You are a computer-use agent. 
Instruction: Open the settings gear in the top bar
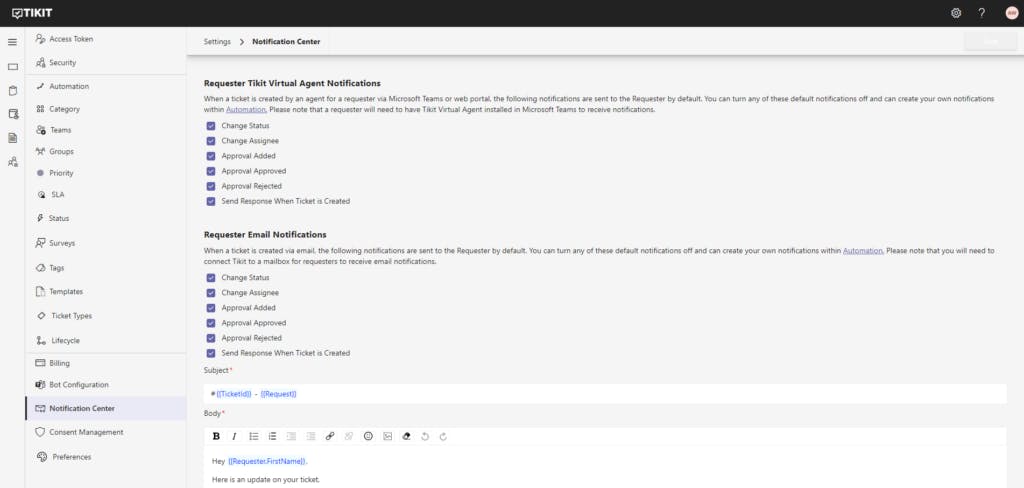pos(956,13)
